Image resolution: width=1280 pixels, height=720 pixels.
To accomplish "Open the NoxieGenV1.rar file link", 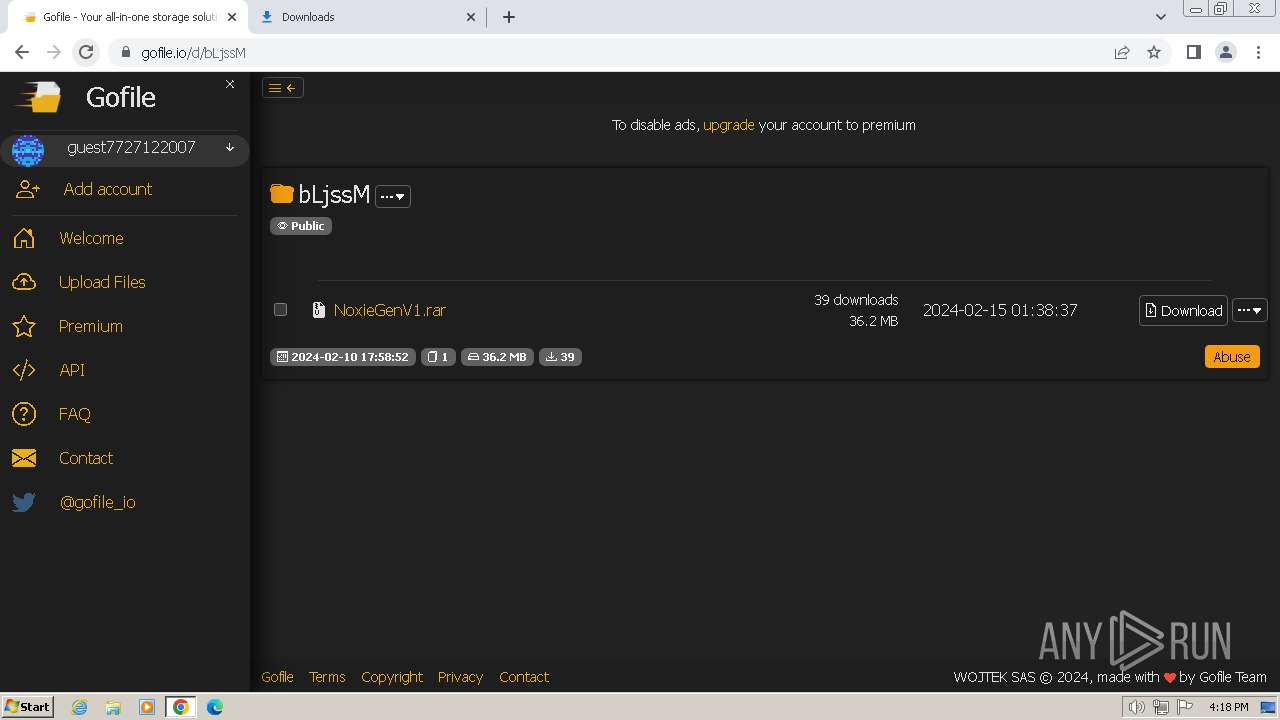I will (x=390, y=310).
